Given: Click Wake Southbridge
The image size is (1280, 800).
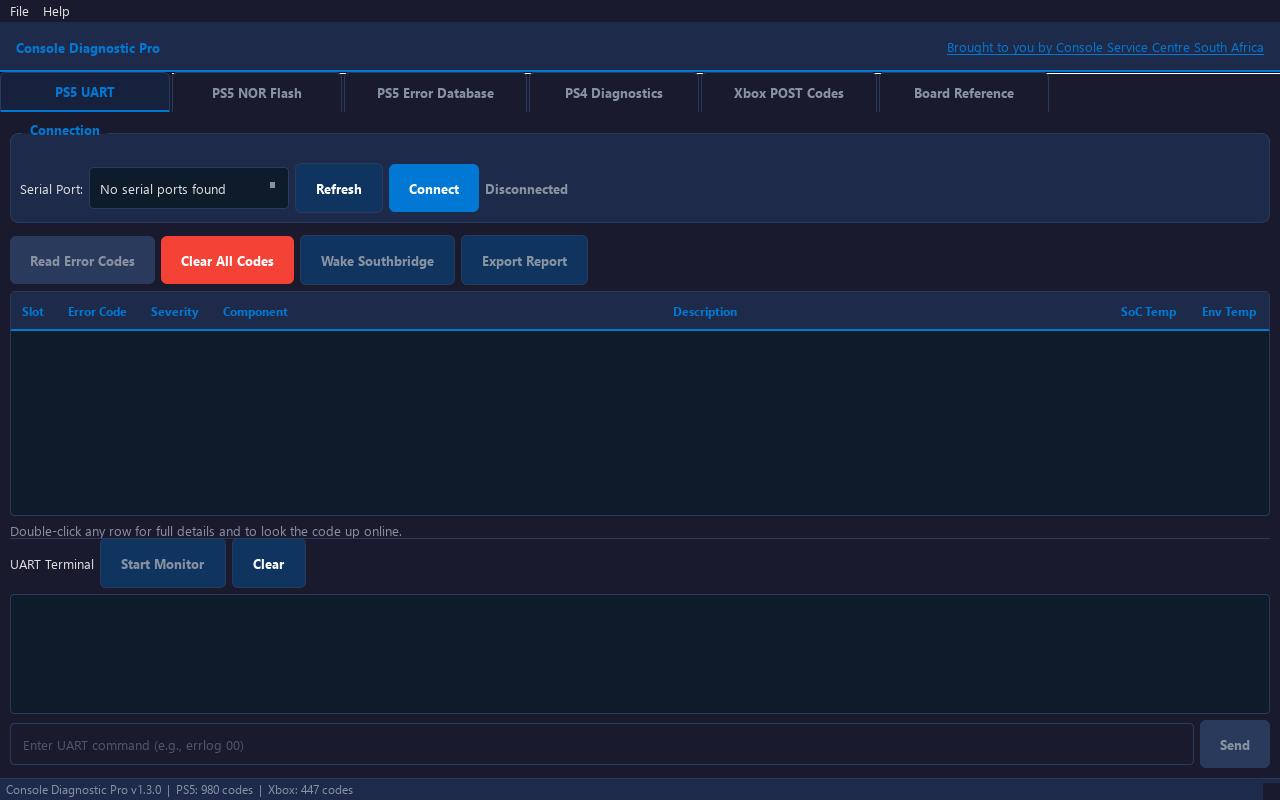Looking at the screenshot, I should 377,261.
